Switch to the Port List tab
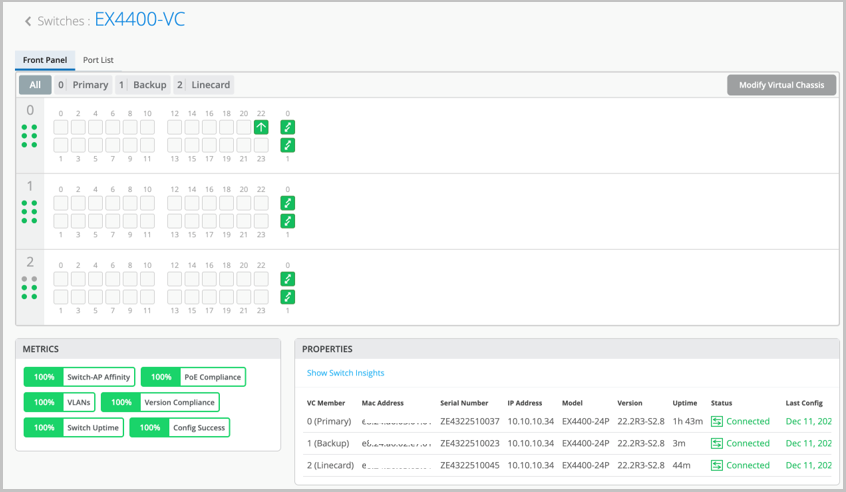 [98, 60]
